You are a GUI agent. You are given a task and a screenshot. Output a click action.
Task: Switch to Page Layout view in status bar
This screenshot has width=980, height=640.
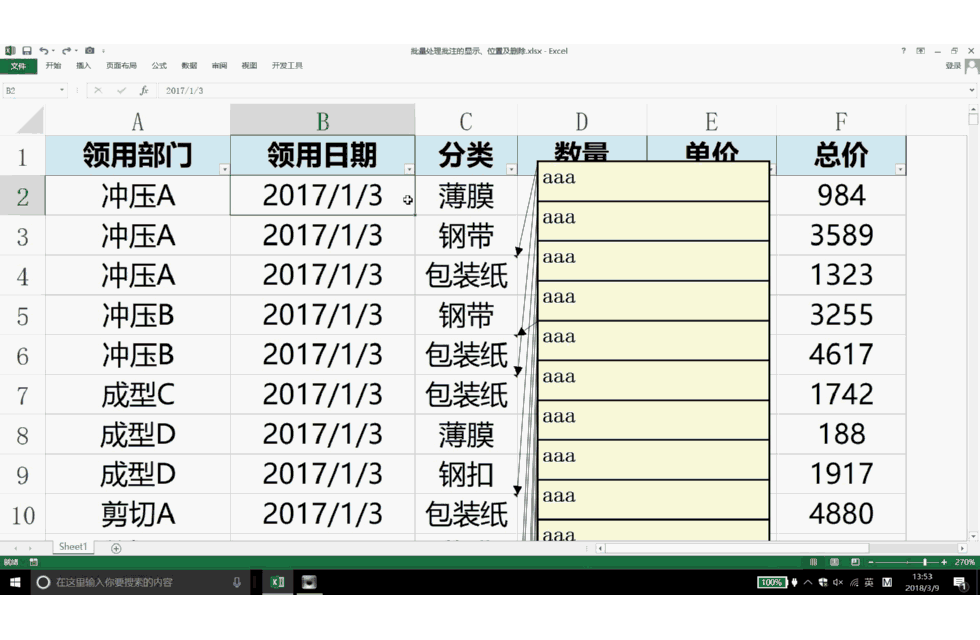tap(835, 562)
